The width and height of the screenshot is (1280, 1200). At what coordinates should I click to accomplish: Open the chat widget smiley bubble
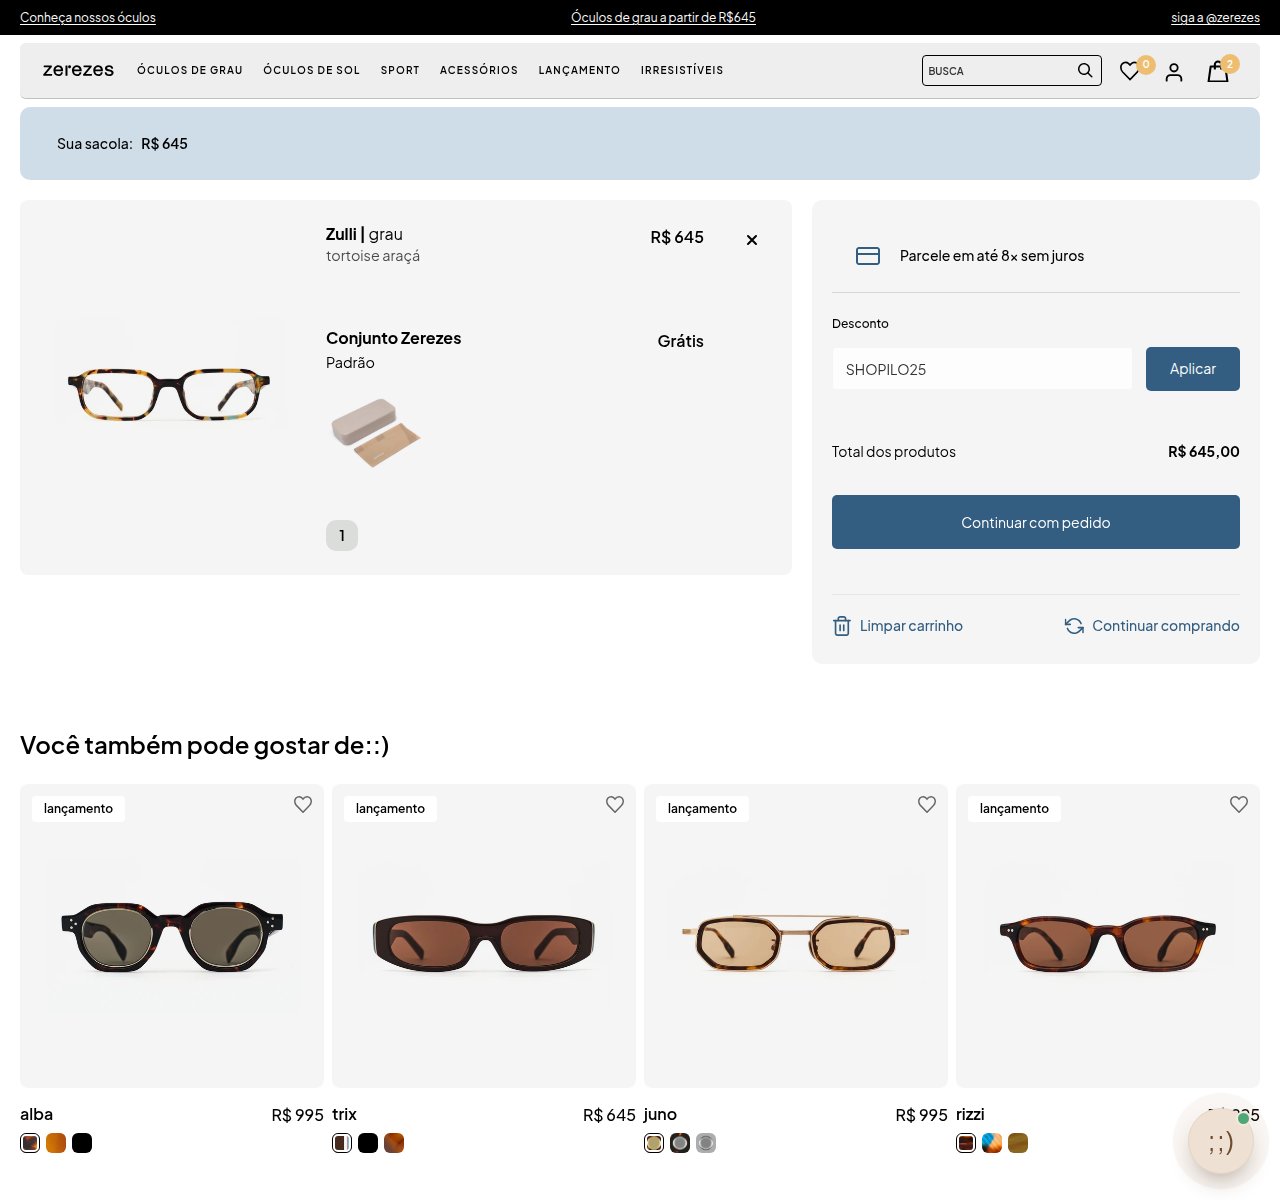click(x=1220, y=1141)
